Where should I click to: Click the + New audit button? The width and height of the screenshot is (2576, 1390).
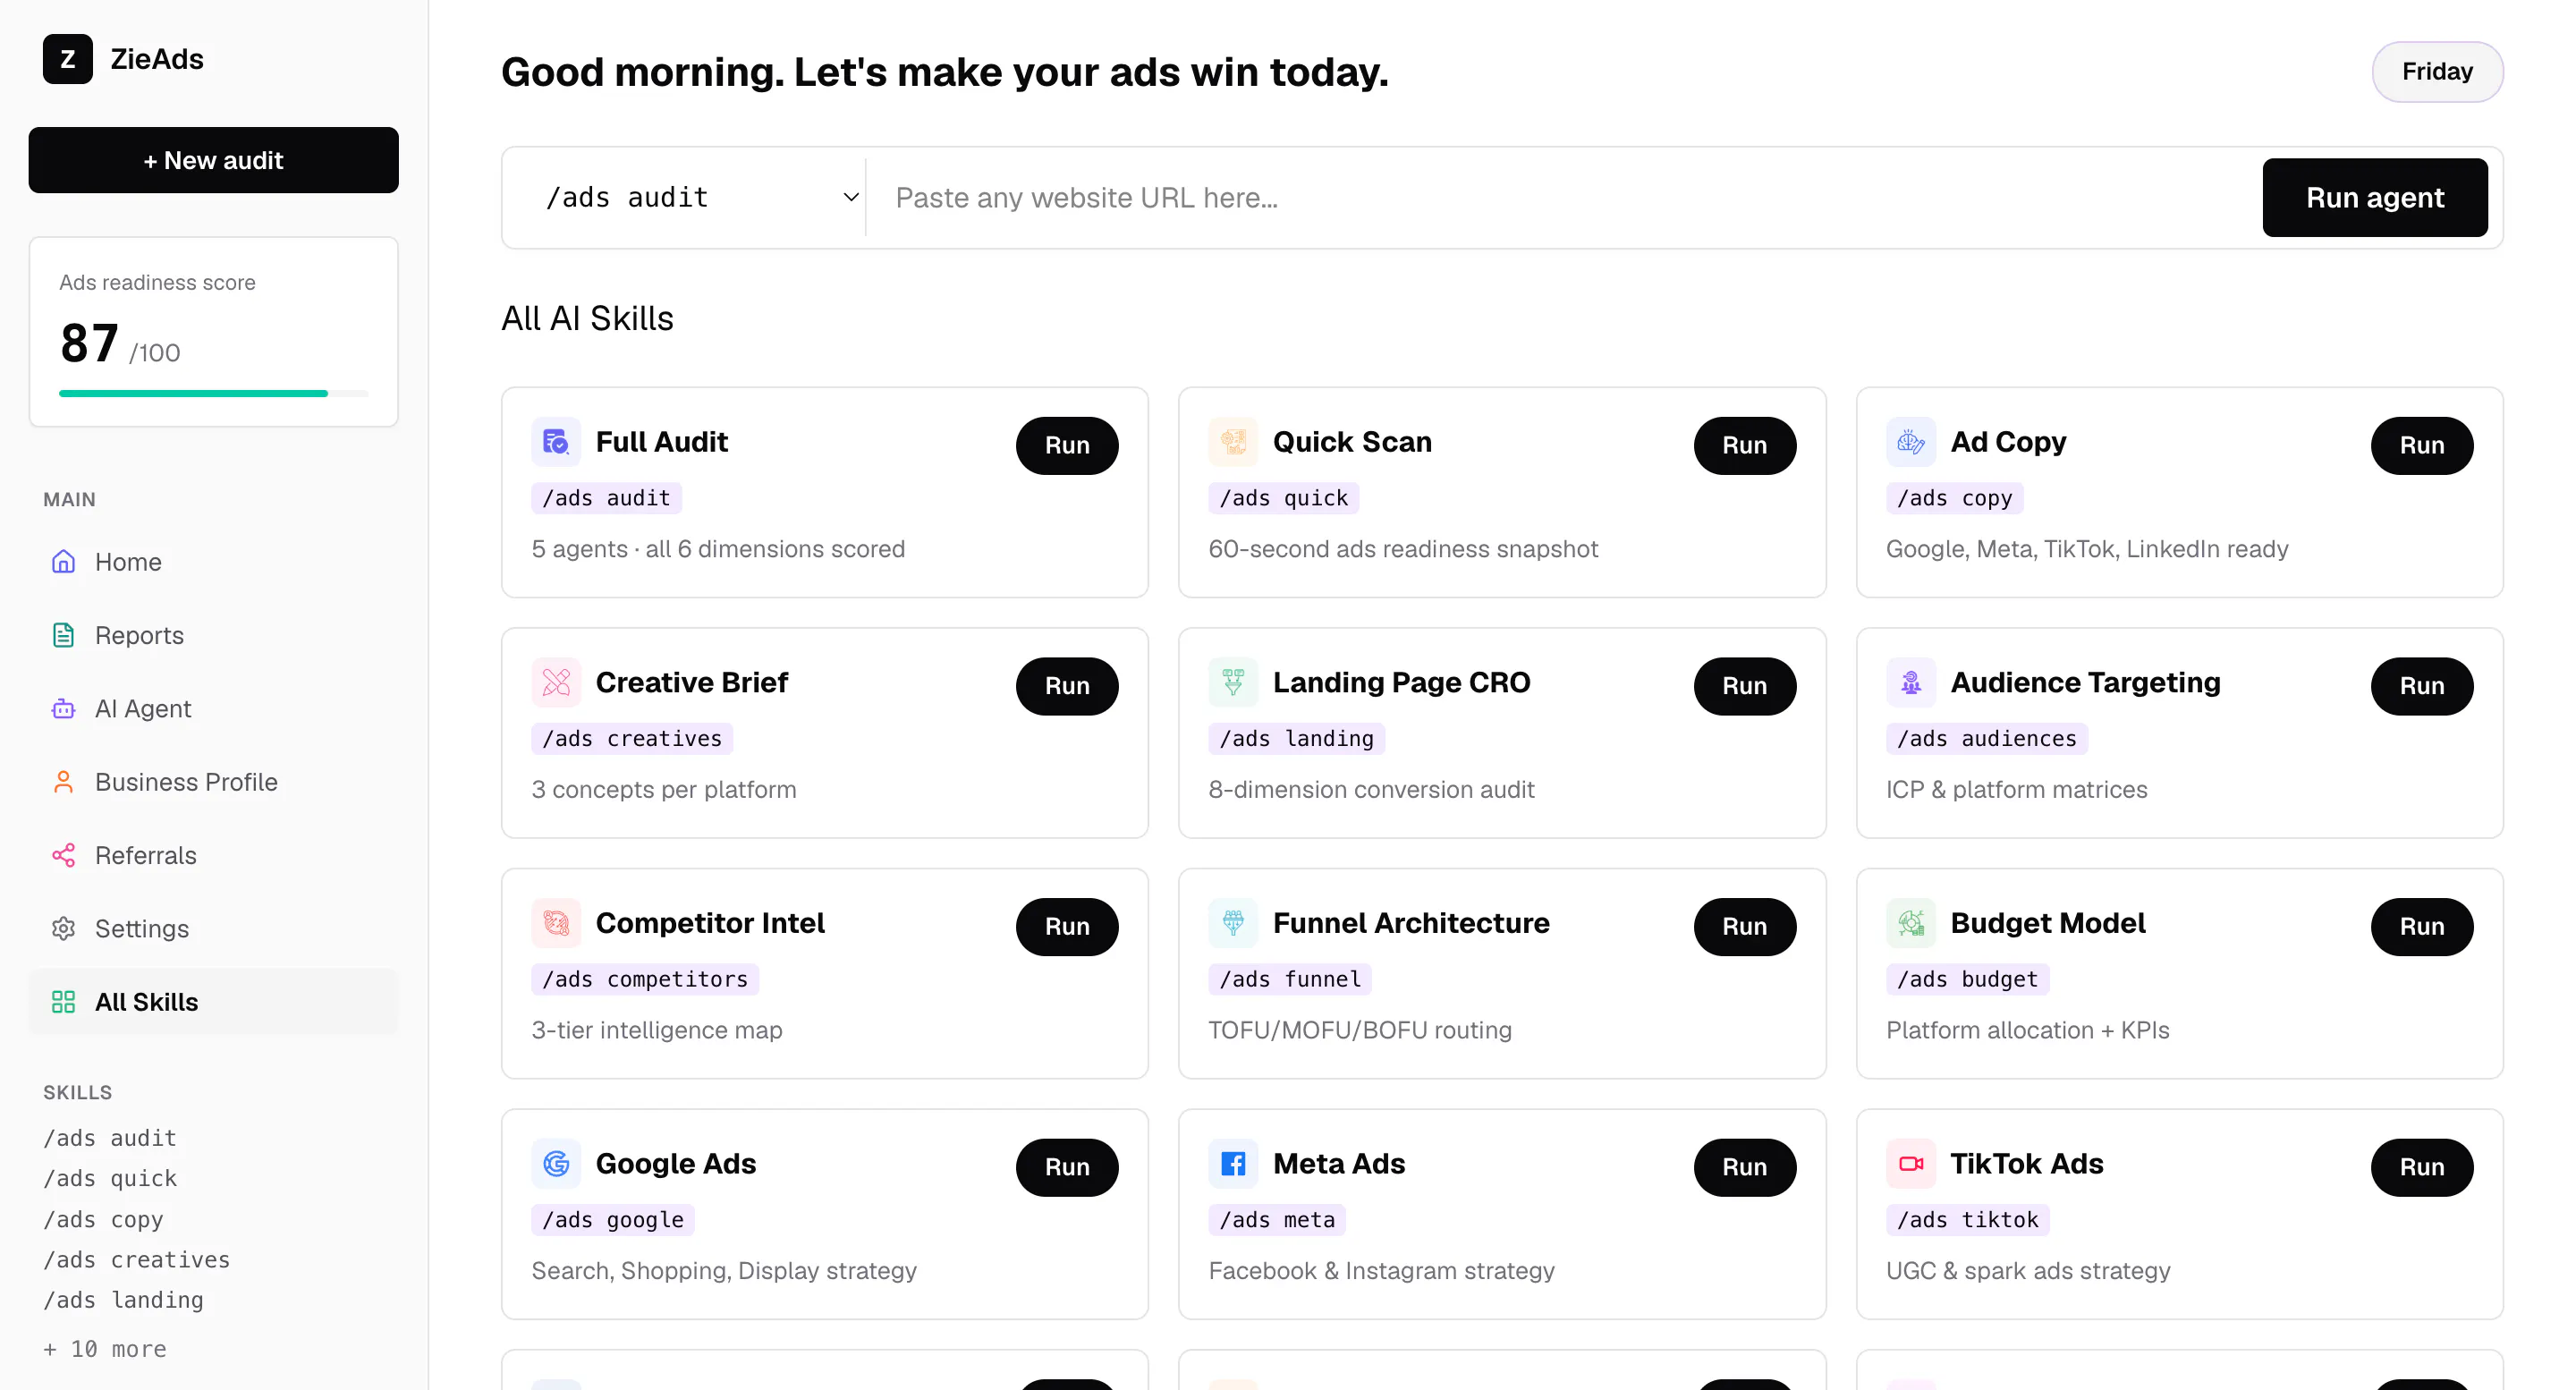pyautogui.click(x=213, y=160)
